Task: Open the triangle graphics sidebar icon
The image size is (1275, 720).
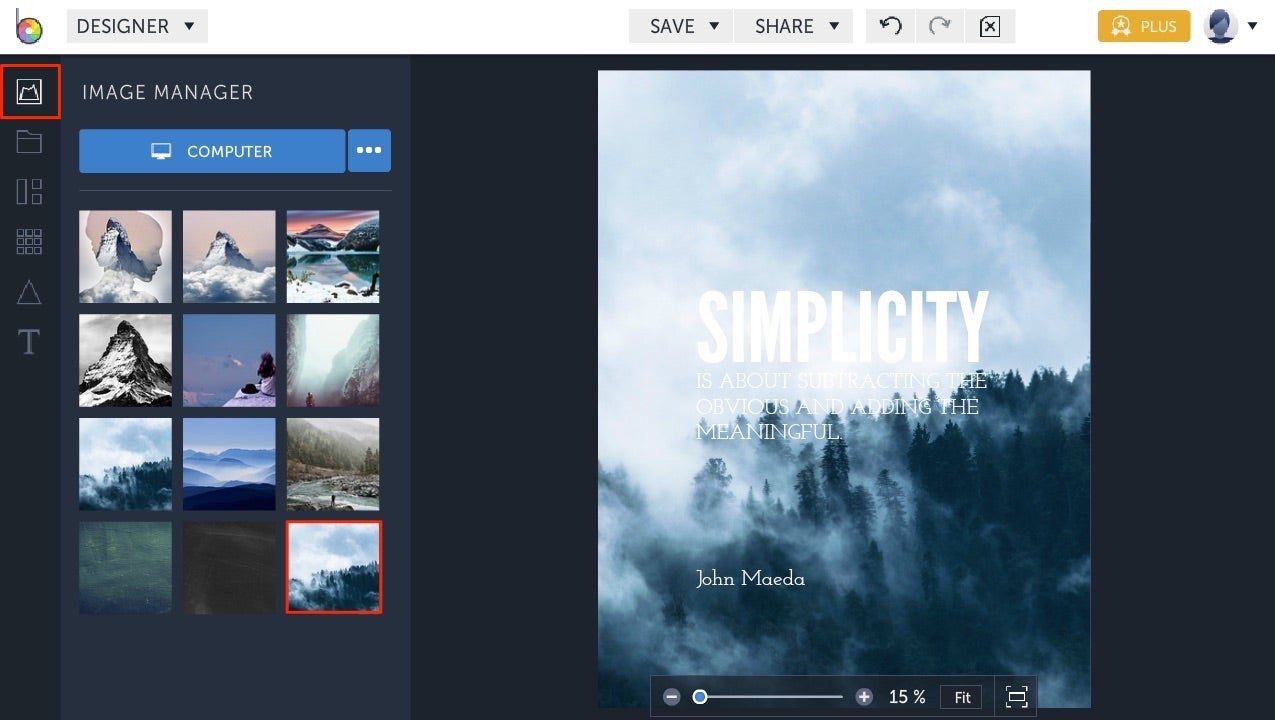Action: [x=29, y=292]
